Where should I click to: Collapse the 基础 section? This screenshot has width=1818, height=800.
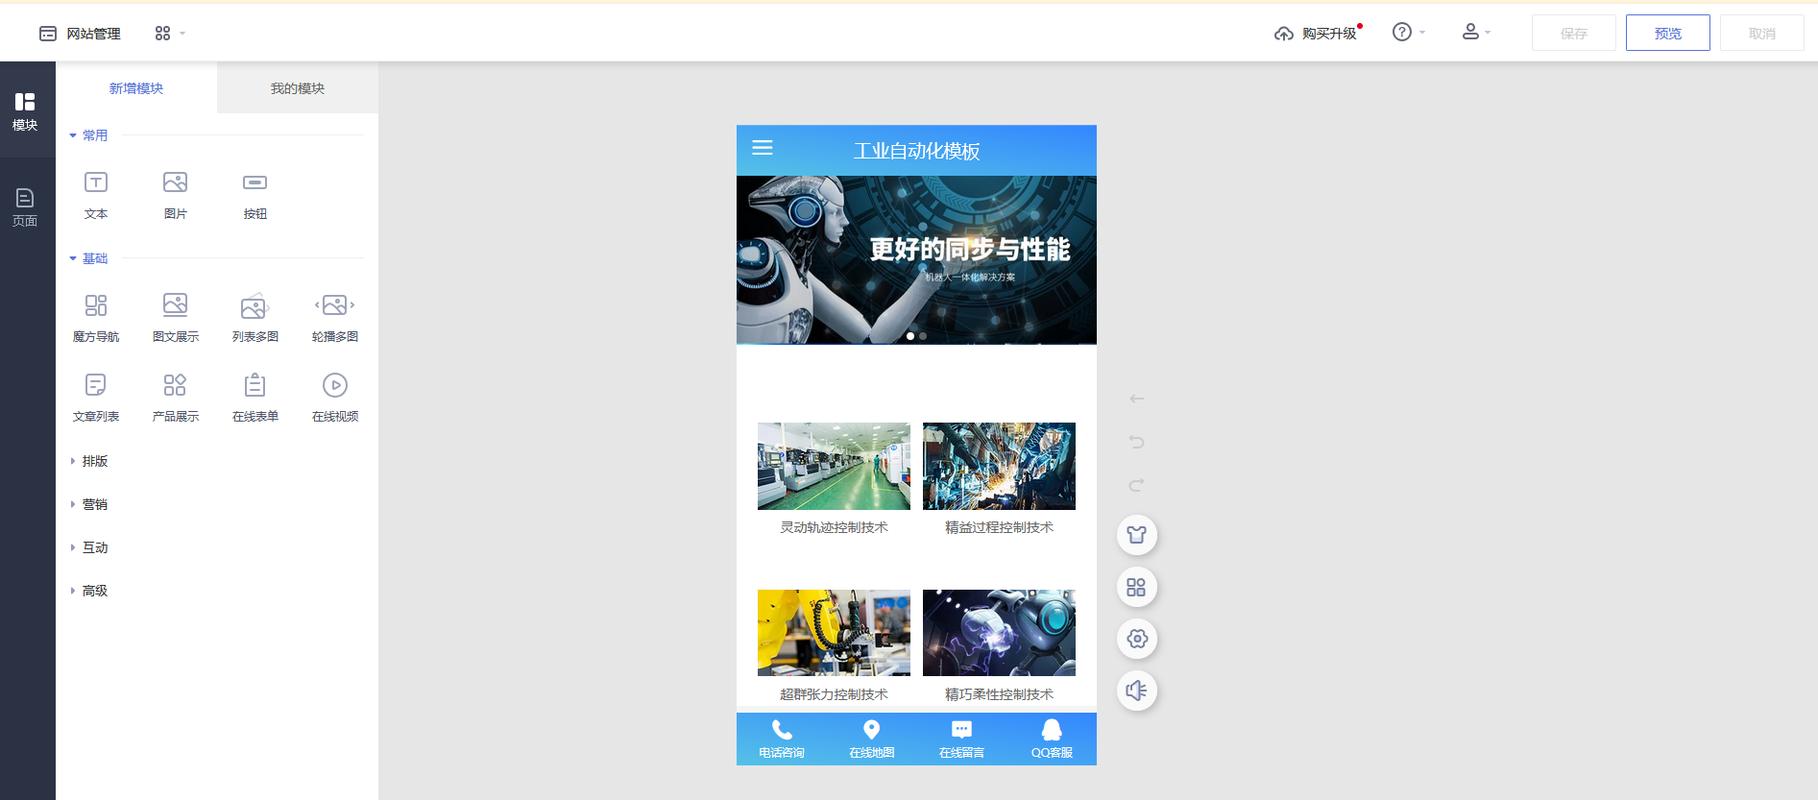tap(88, 258)
